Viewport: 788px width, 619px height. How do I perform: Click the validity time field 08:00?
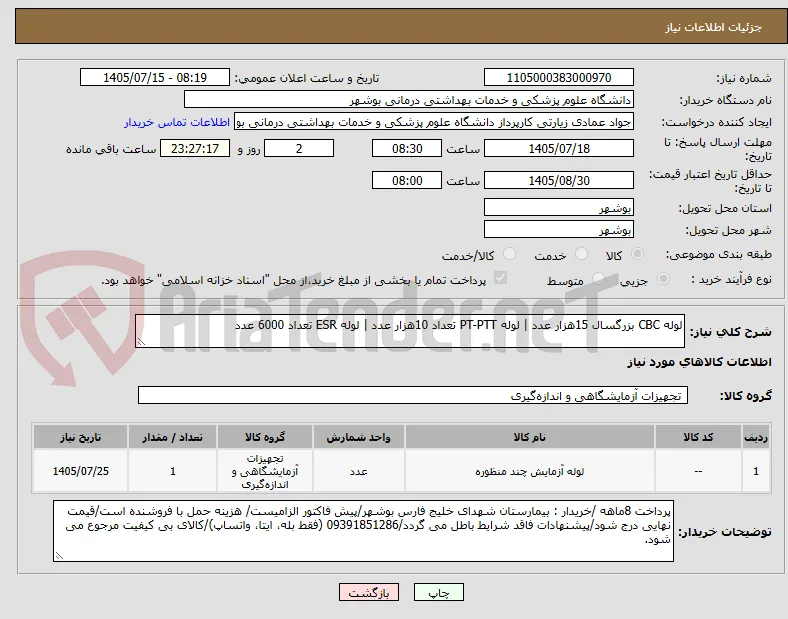click(407, 180)
